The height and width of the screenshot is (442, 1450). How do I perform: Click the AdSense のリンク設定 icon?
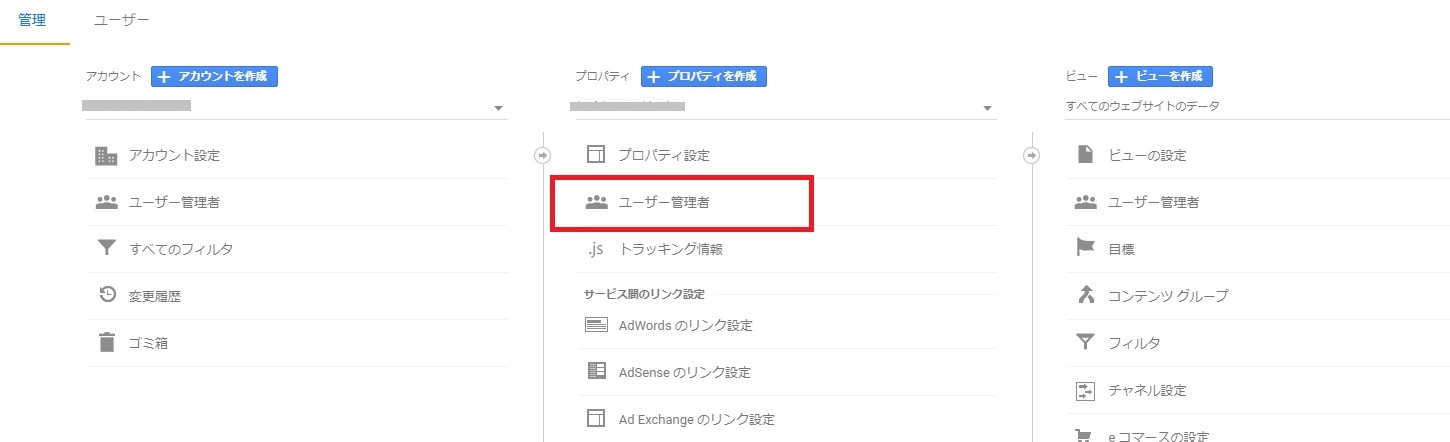(x=596, y=372)
